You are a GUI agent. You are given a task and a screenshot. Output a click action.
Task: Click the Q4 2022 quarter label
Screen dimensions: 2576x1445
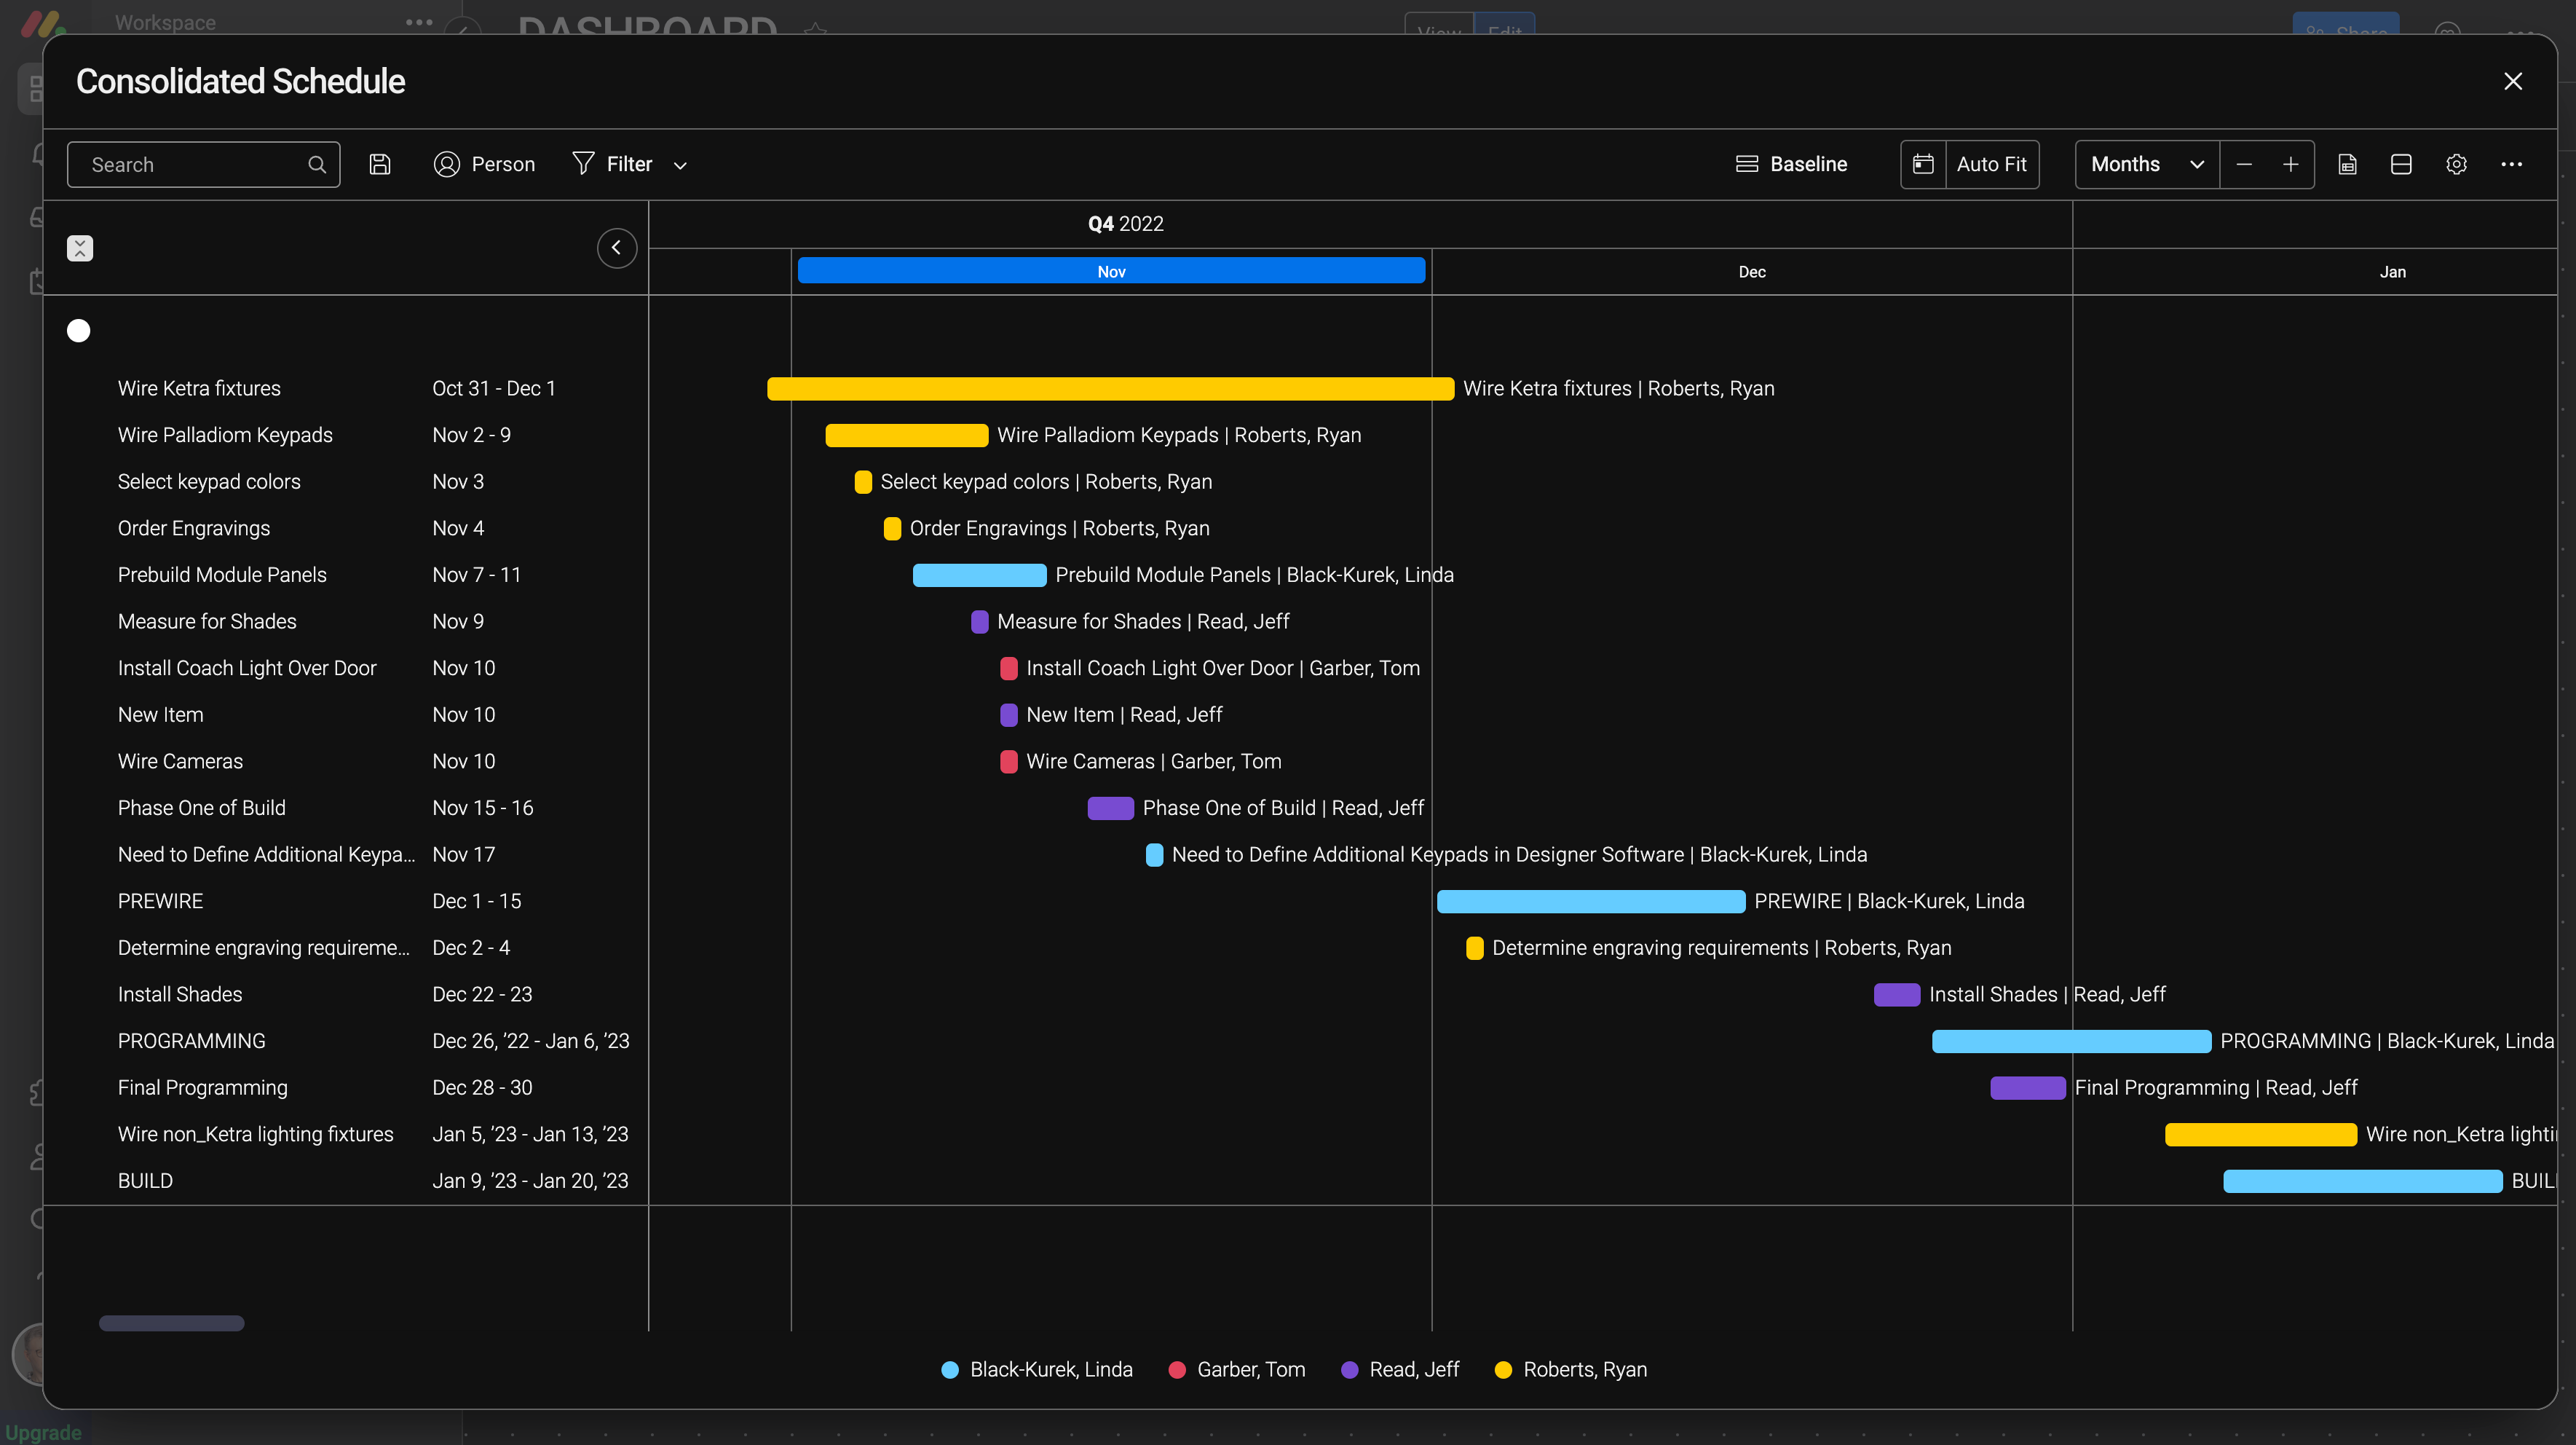coord(1125,224)
